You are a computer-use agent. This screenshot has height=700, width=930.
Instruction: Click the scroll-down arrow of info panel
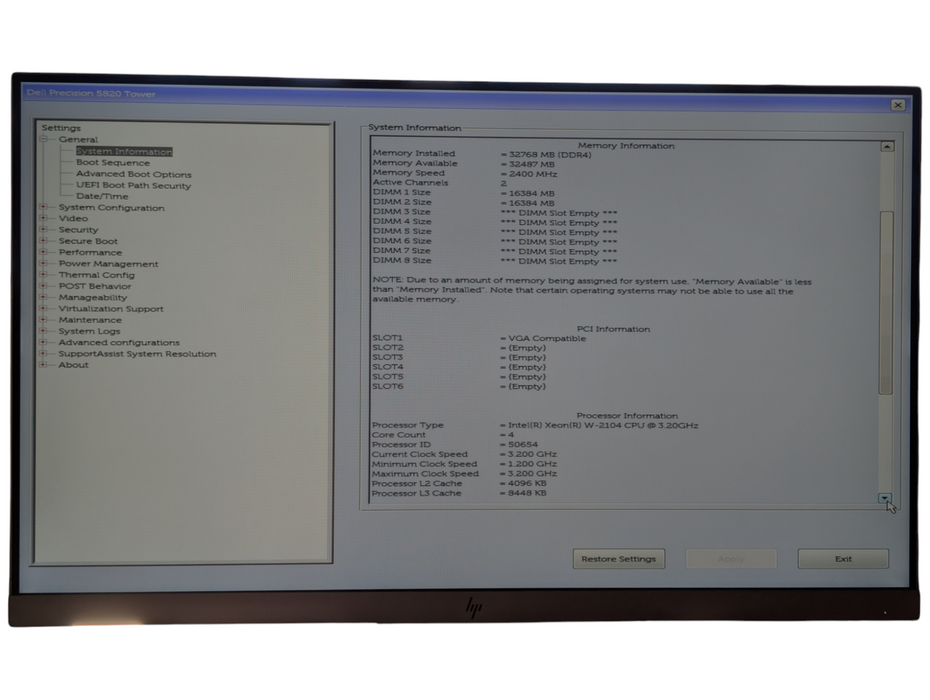(886, 498)
